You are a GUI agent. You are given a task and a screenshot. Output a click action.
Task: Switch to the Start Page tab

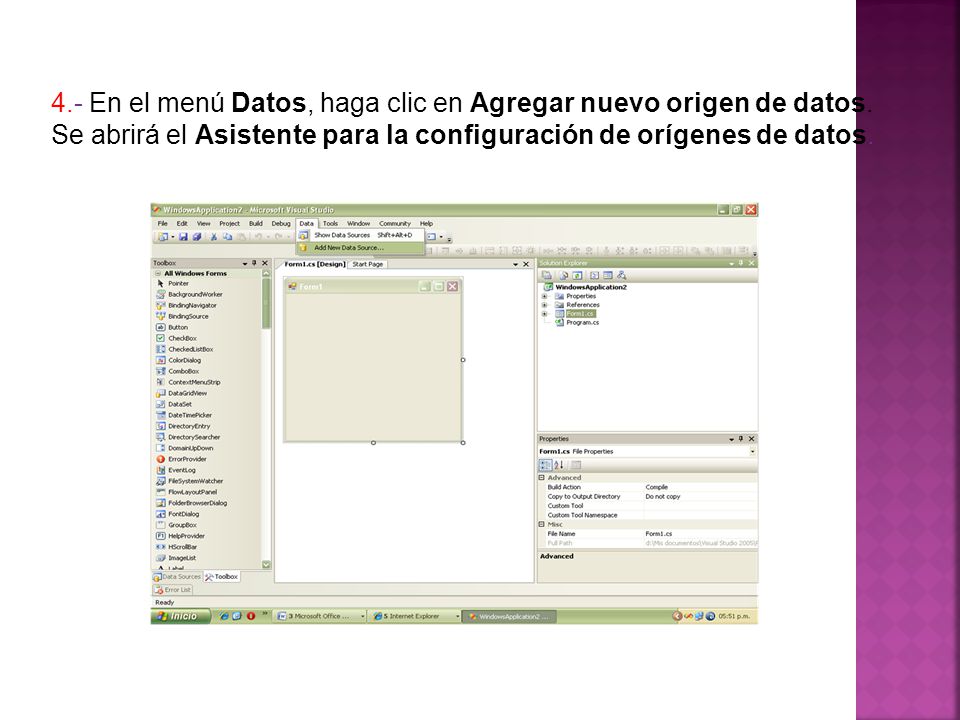tap(368, 264)
